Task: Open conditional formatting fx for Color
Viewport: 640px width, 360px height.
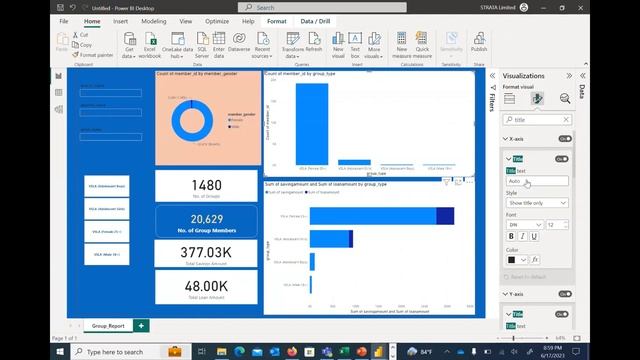Action: [535, 260]
